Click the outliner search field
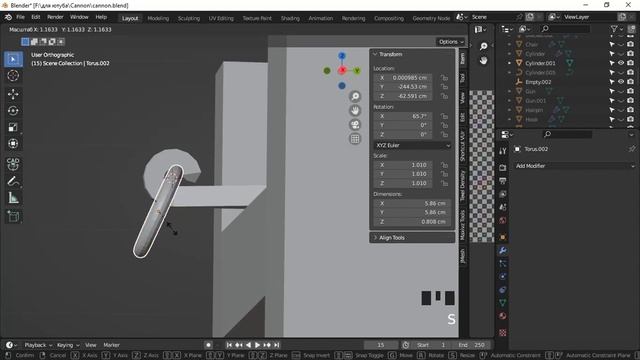The height and width of the screenshot is (360, 640). [565, 29]
